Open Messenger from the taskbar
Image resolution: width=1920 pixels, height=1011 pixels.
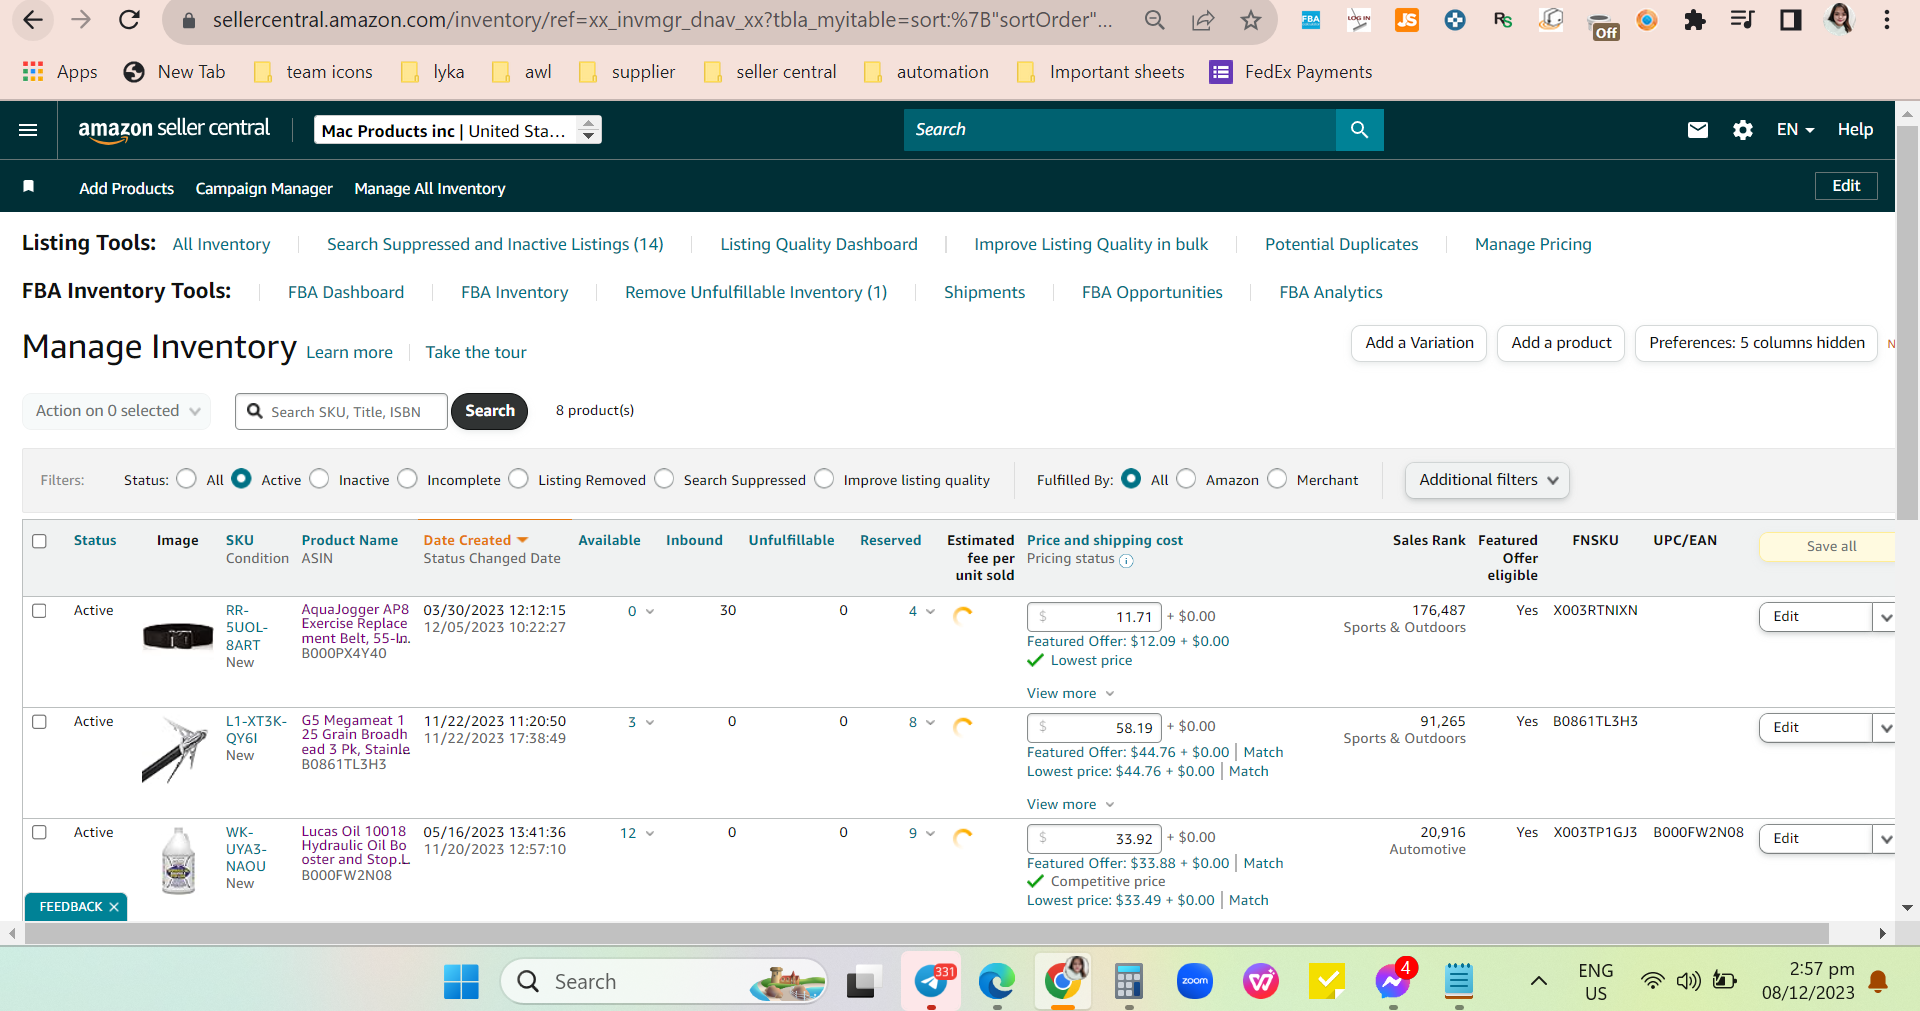coord(1393,980)
